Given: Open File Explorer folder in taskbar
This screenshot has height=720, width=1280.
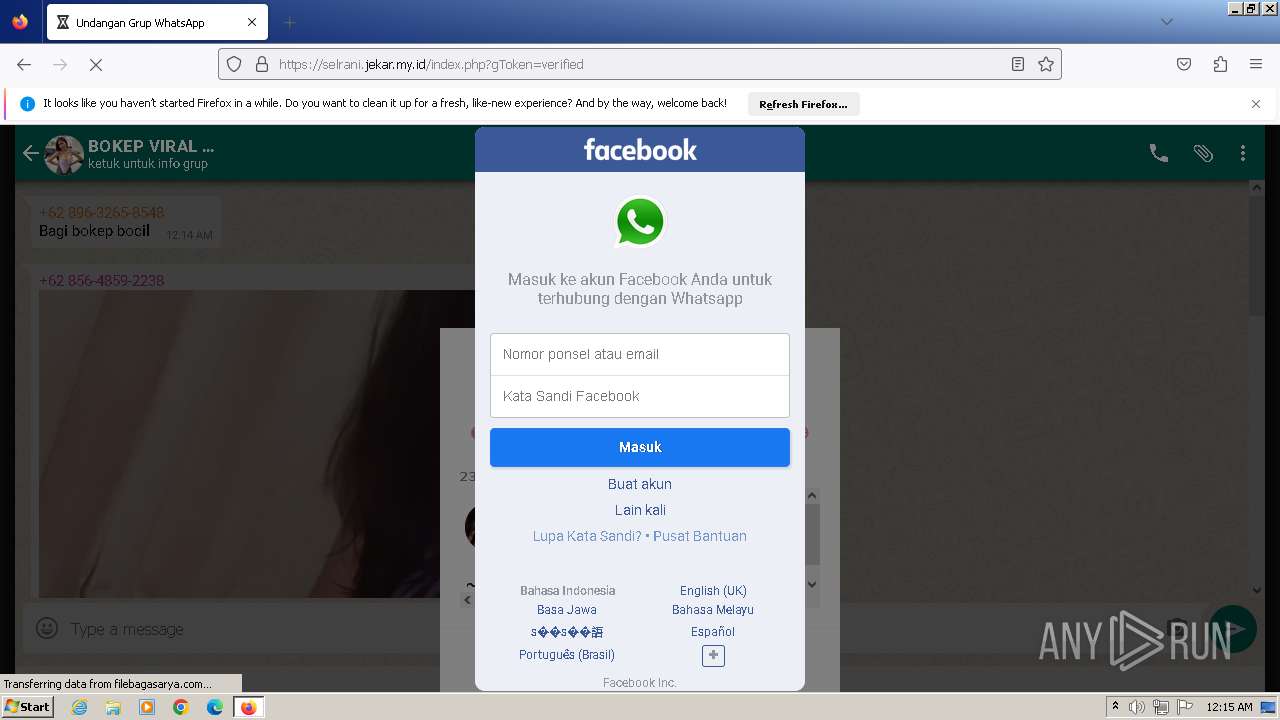Looking at the screenshot, I should pos(113,707).
